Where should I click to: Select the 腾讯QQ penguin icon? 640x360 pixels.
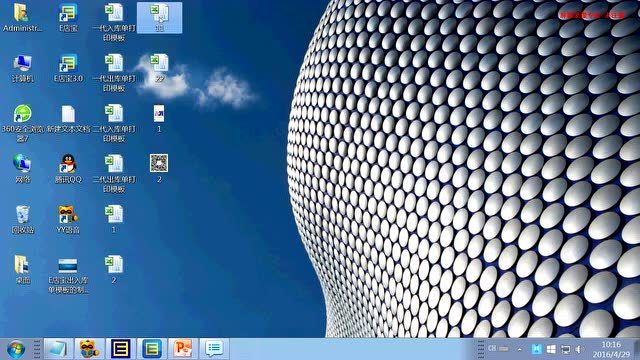pyautogui.click(x=68, y=169)
